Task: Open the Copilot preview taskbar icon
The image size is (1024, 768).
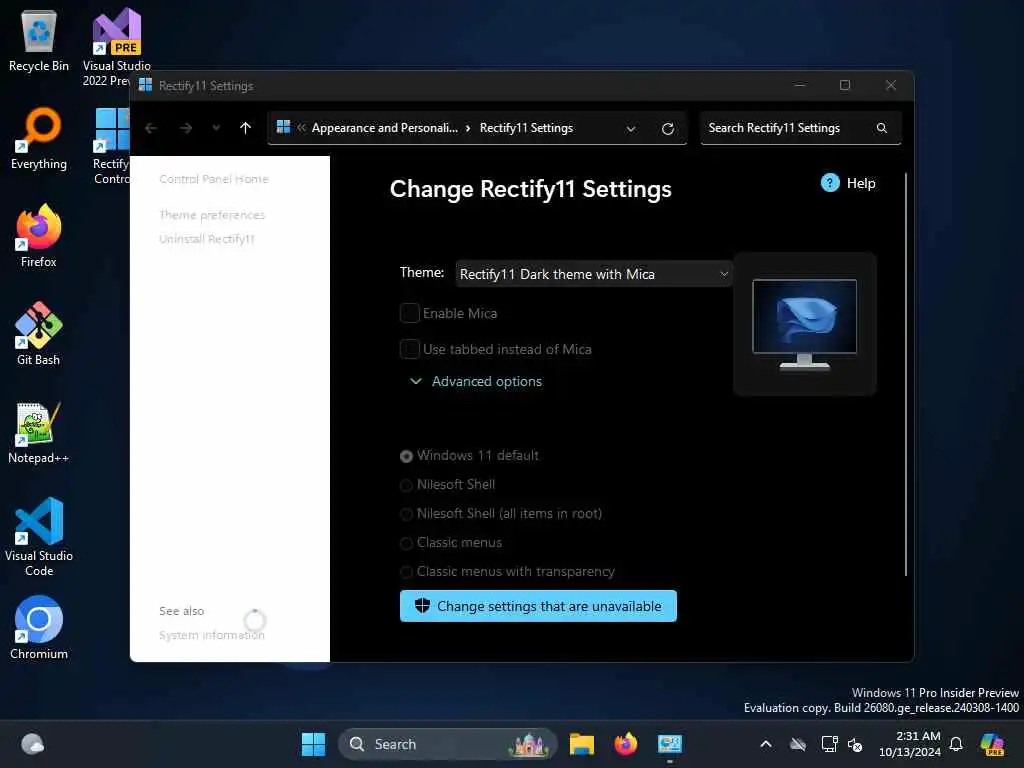Action: (x=993, y=744)
